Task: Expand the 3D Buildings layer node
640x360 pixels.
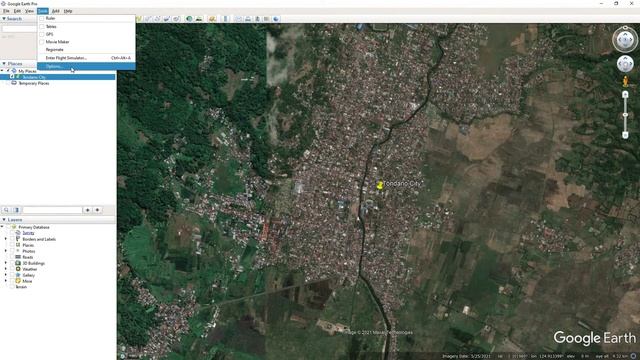Action: pos(6,263)
